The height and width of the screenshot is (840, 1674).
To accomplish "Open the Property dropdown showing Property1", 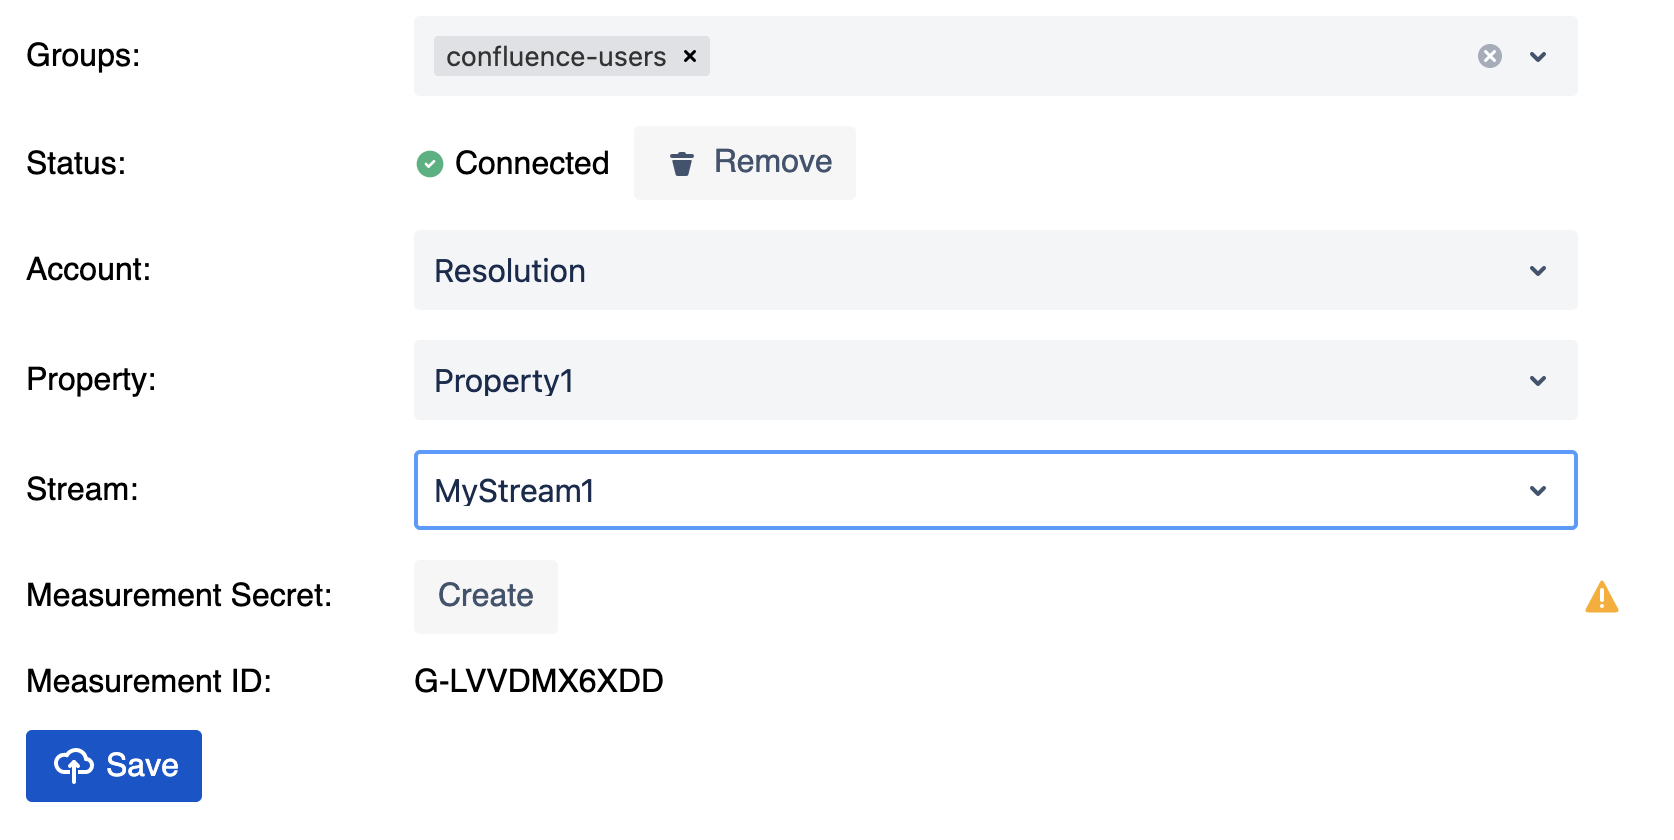I will 995,380.
